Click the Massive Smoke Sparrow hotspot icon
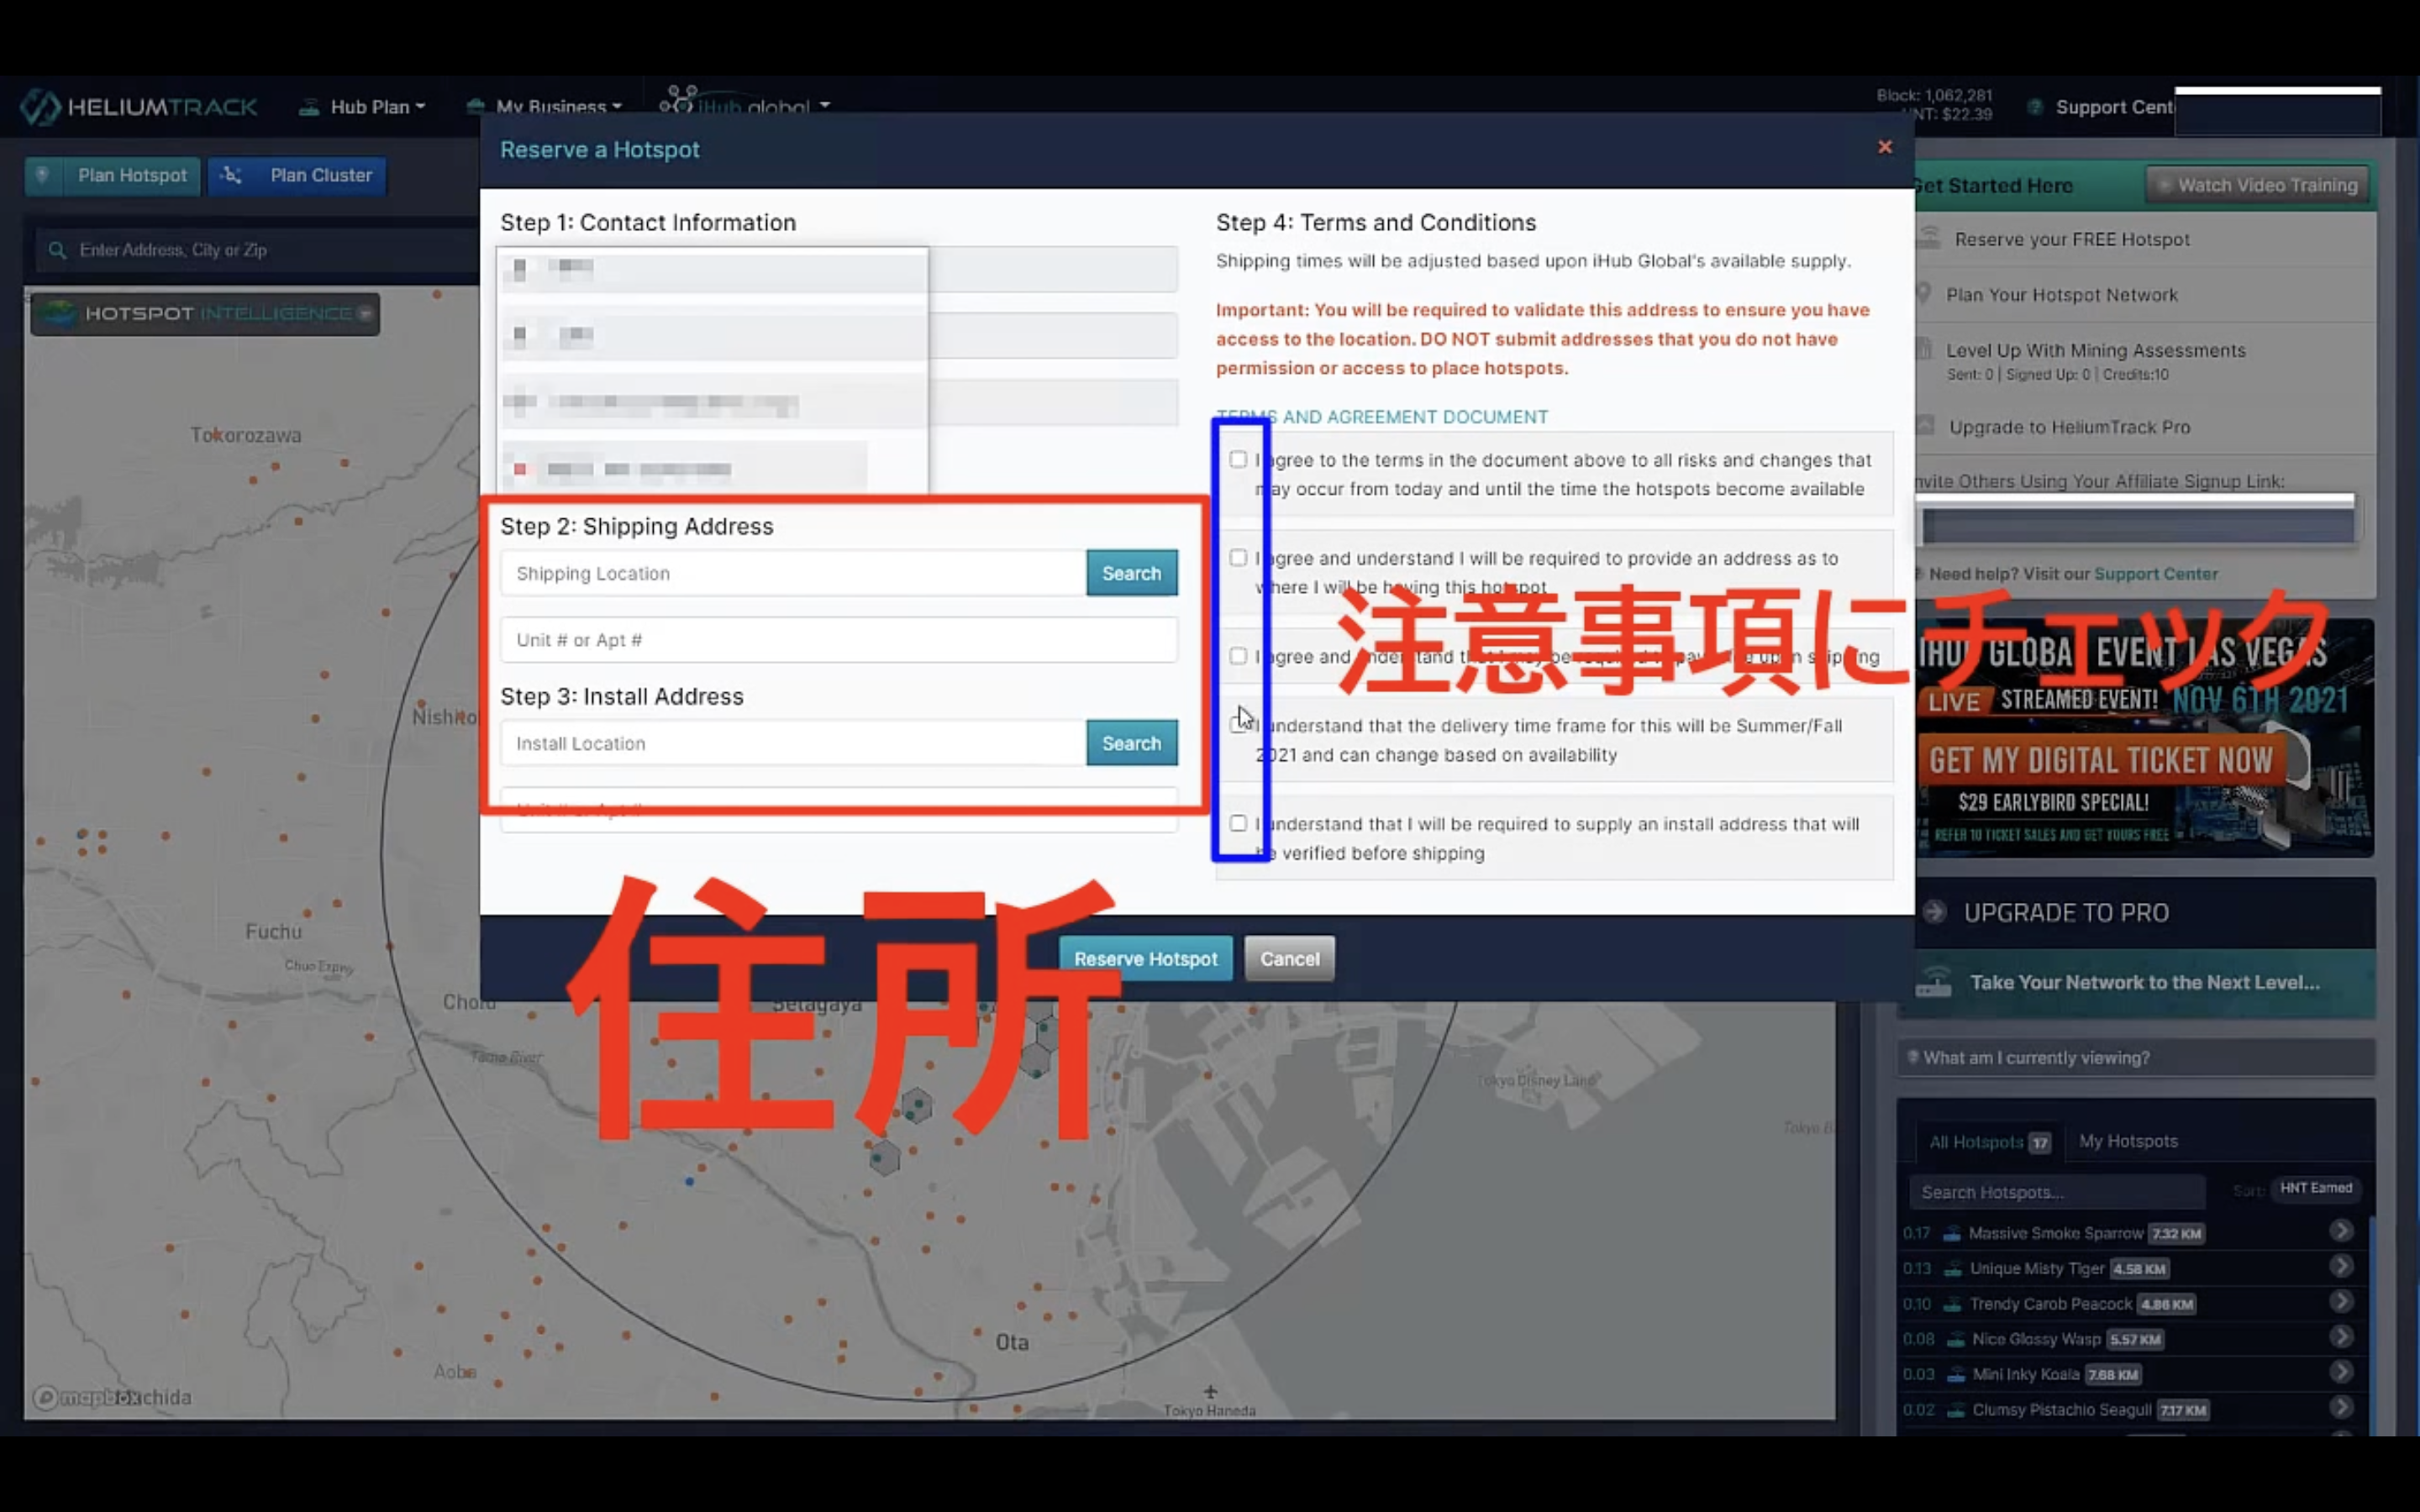Viewport: 2420px width, 1512px height. [1951, 1234]
